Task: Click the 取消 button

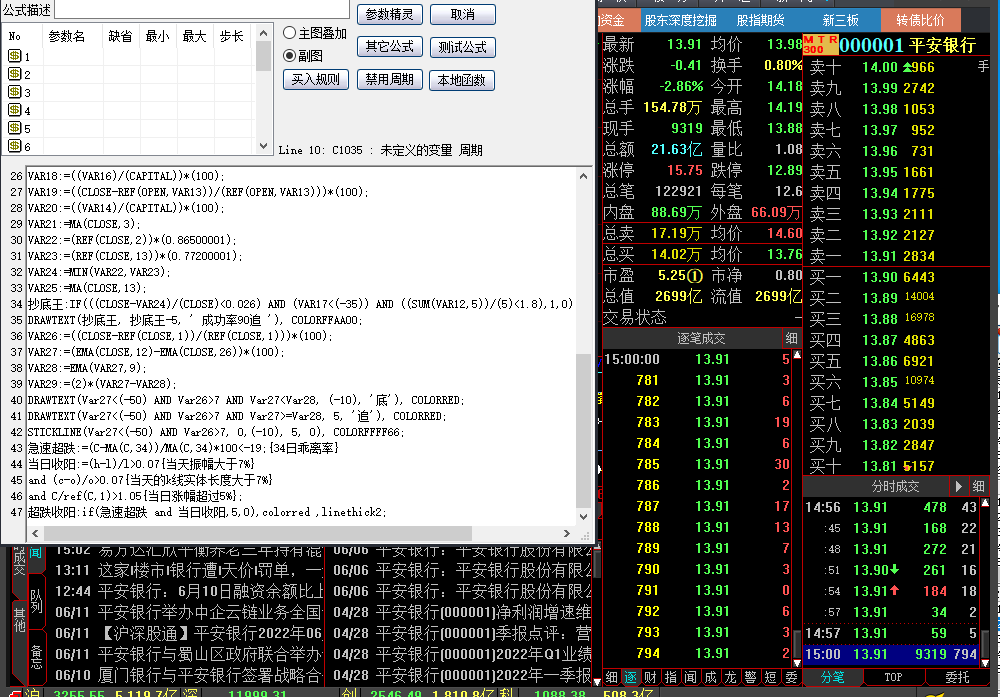Action: click(463, 14)
